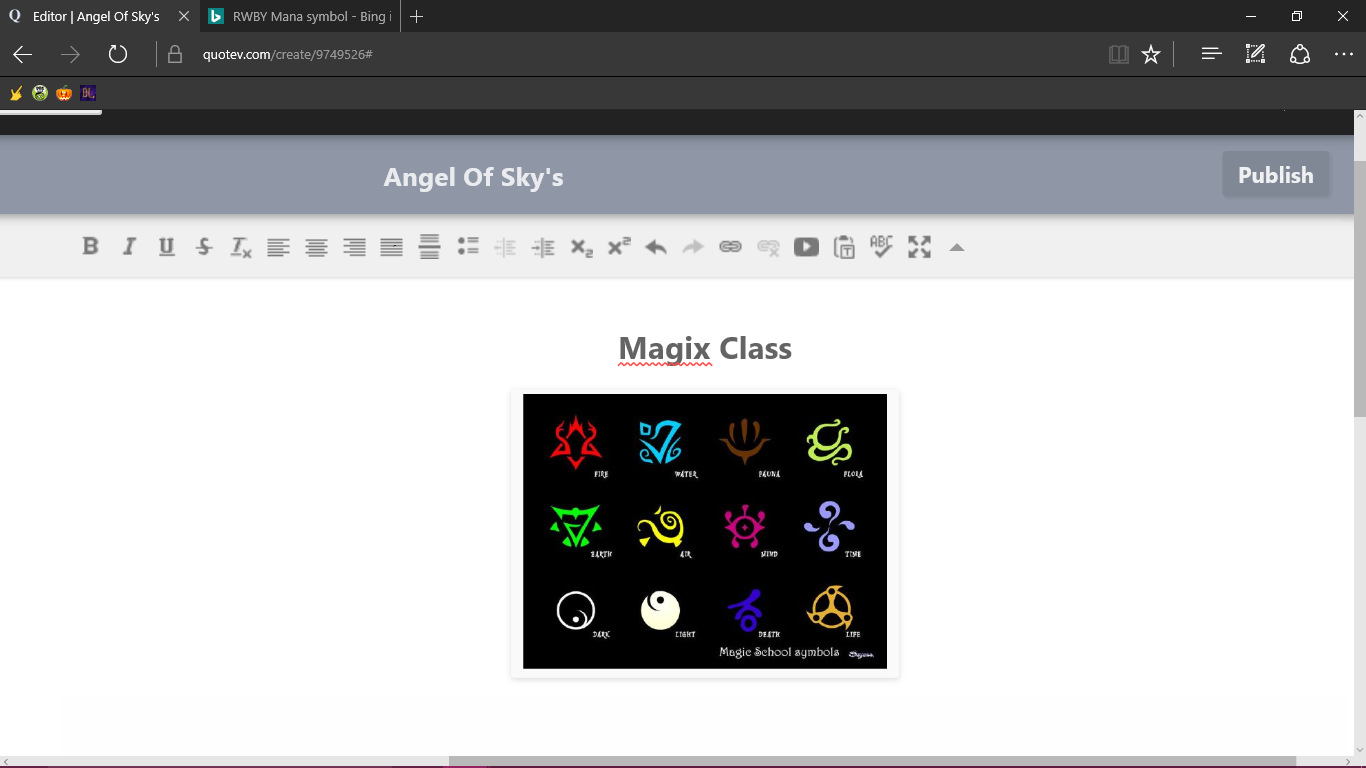
Task: Click the subscript icon
Action: [x=582, y=247]
